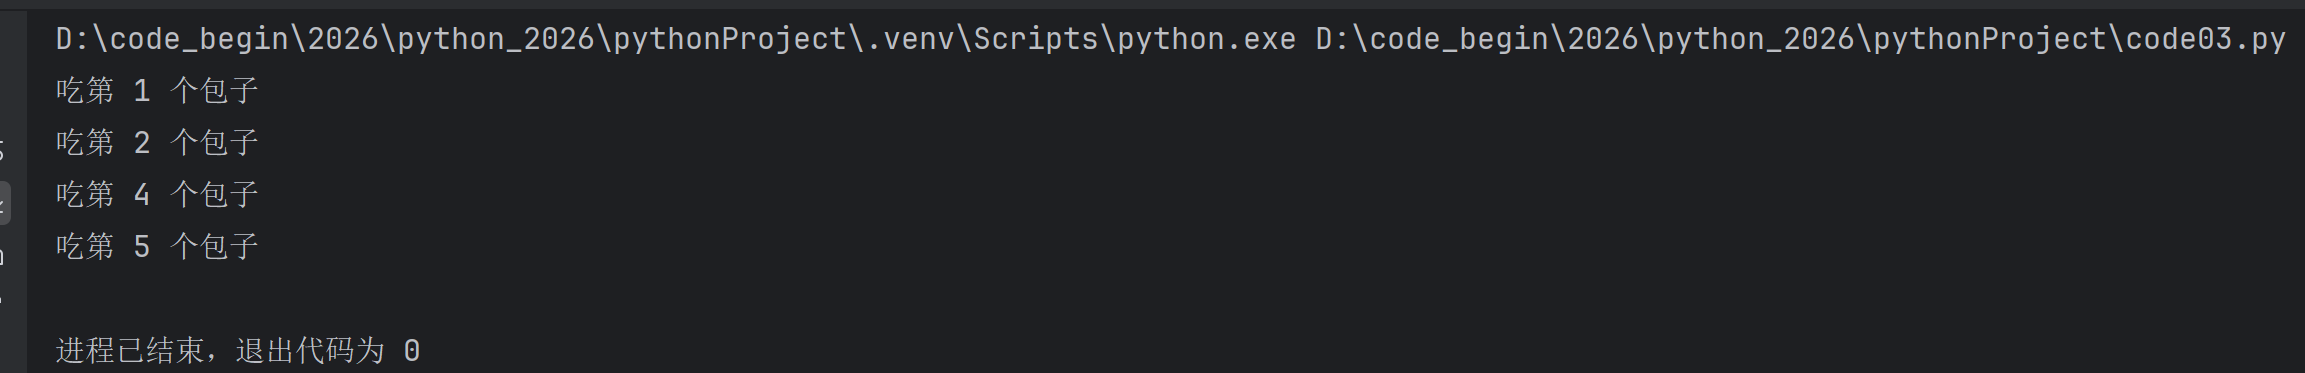Viewport: 2305px width, 373px height.
Task: Click the Scripts folder segment of the path
Action: coord(1036,39)
